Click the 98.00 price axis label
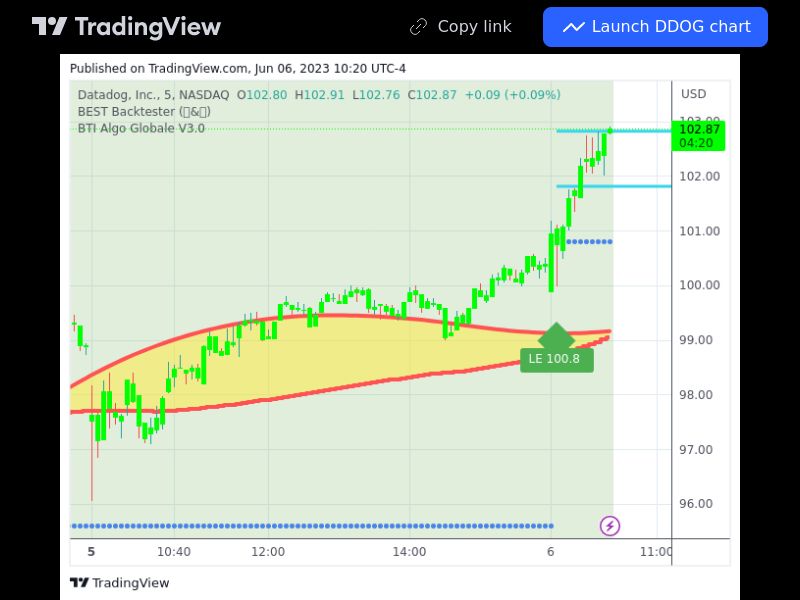 695,395
